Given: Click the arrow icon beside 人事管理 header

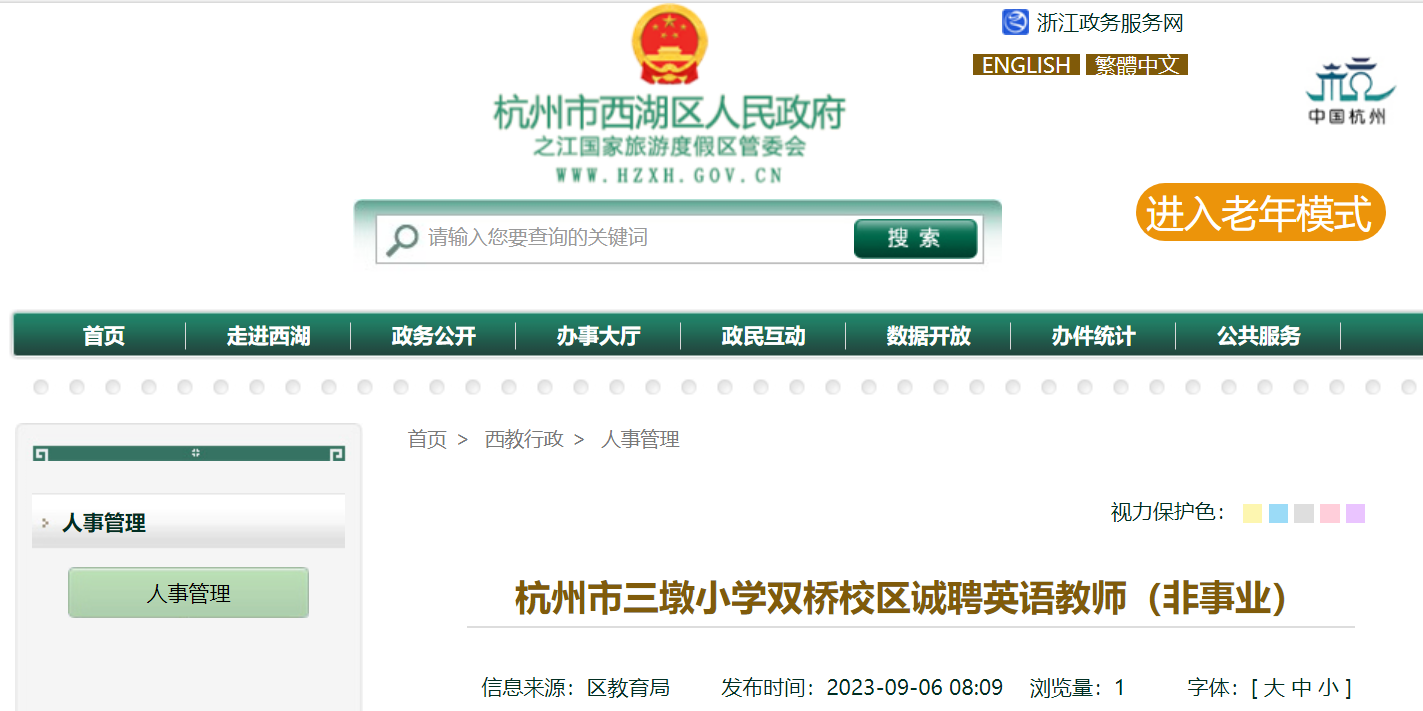Looking at the screenshot, I should (45, 523).
